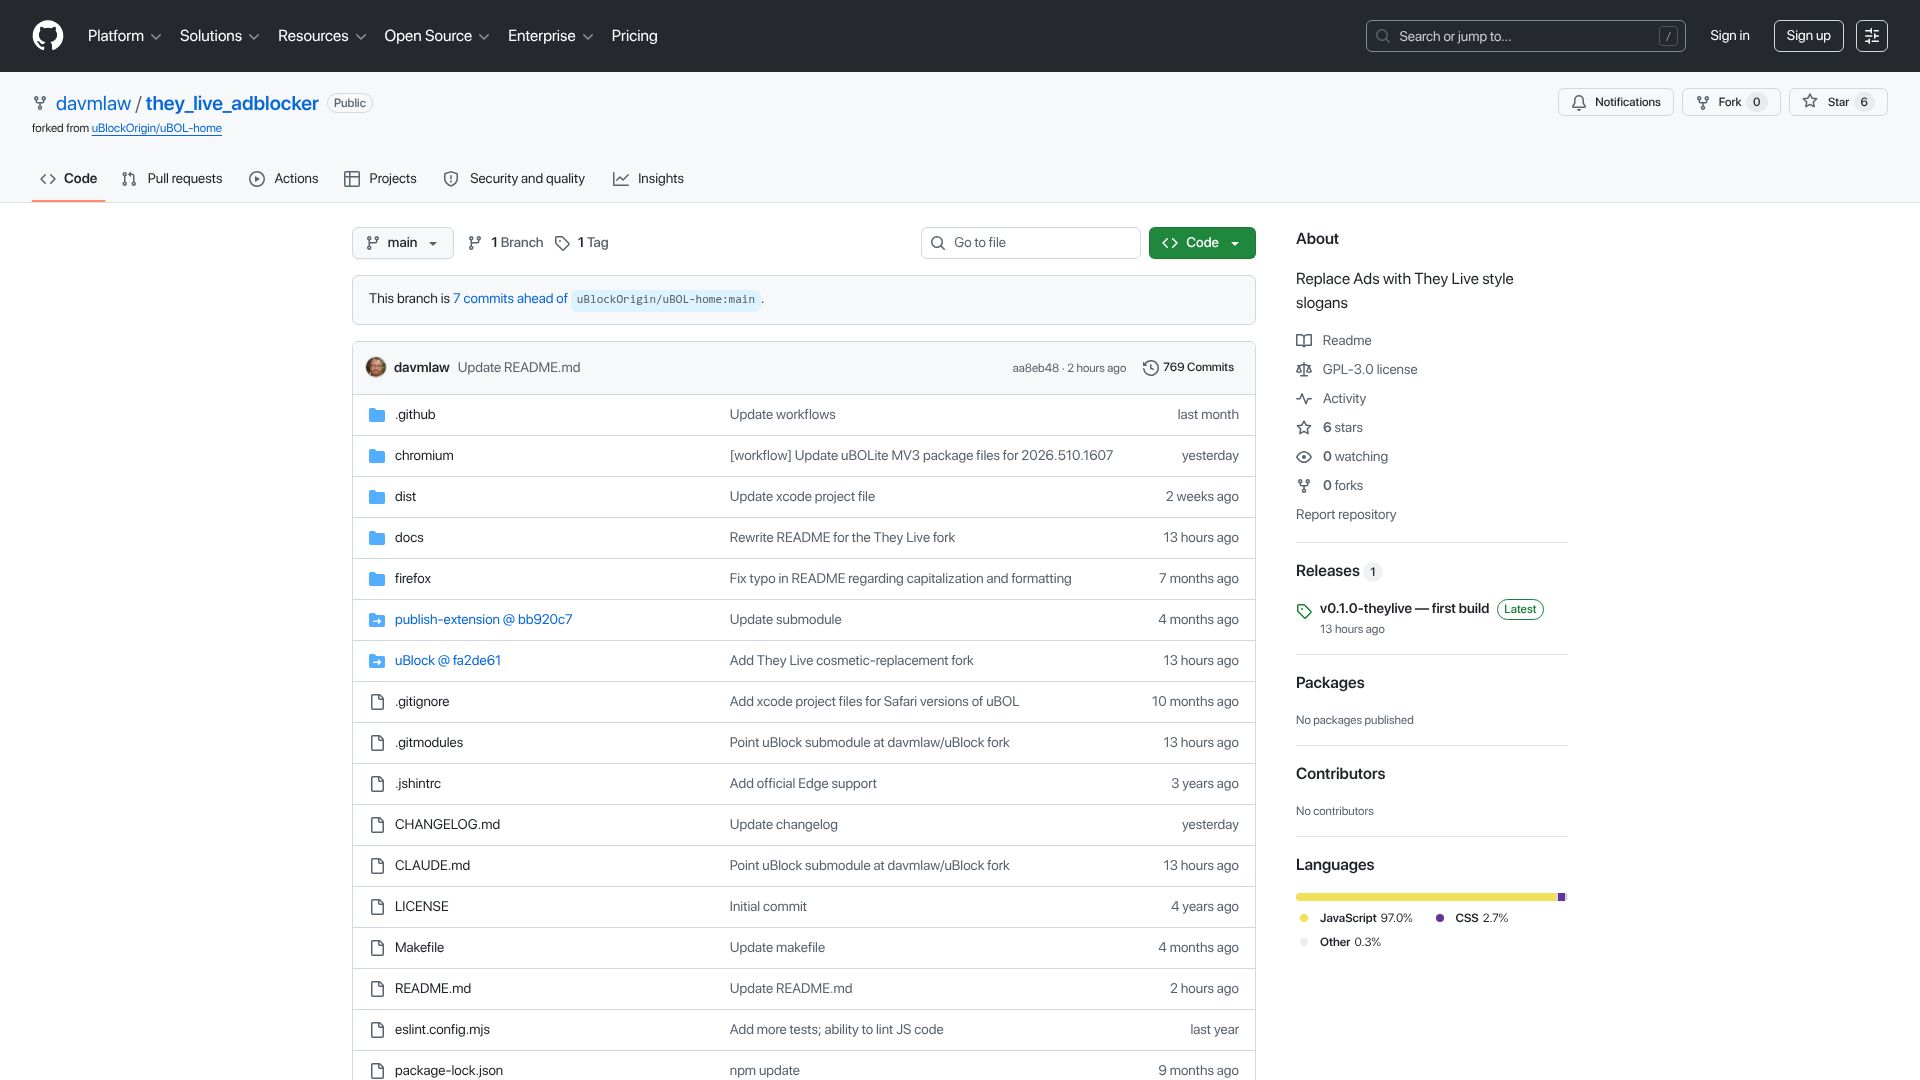Open the 1 Tag link
Viewport: 1920px width, 1080px height.
(x=582, y=243)
